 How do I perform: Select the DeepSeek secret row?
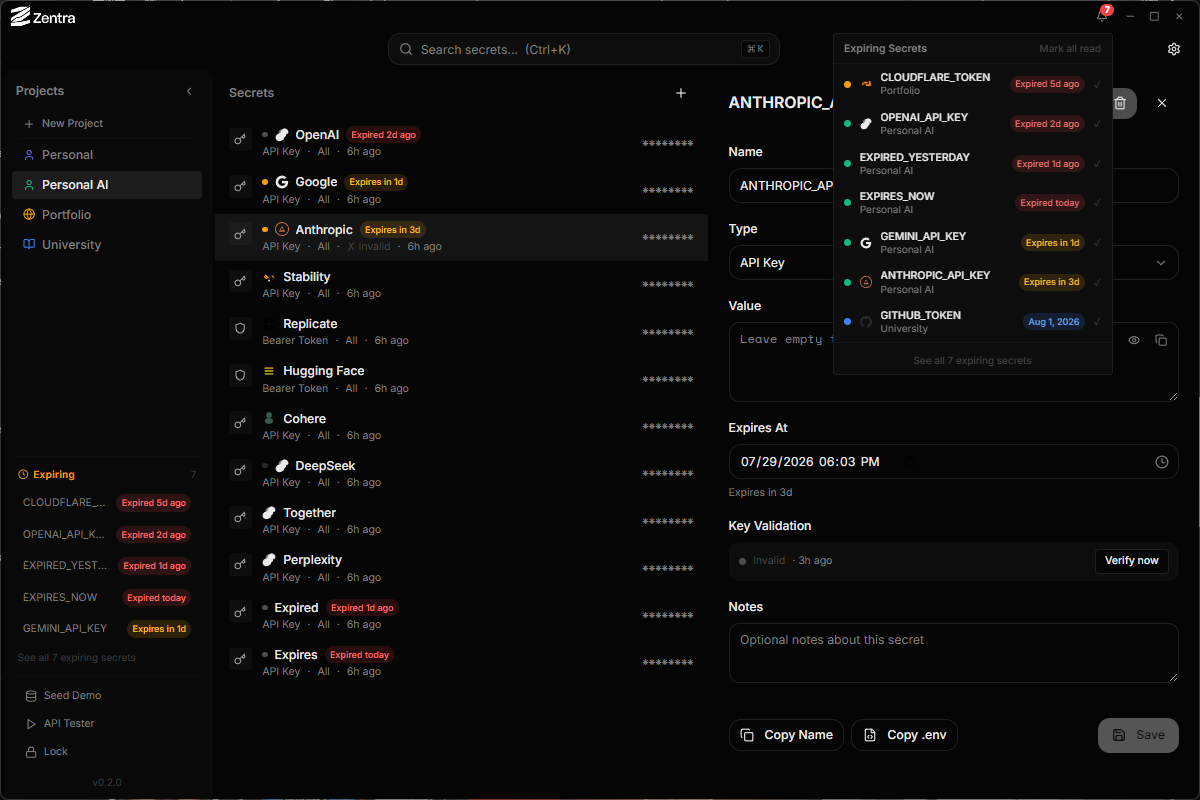(x=461, y=474)
